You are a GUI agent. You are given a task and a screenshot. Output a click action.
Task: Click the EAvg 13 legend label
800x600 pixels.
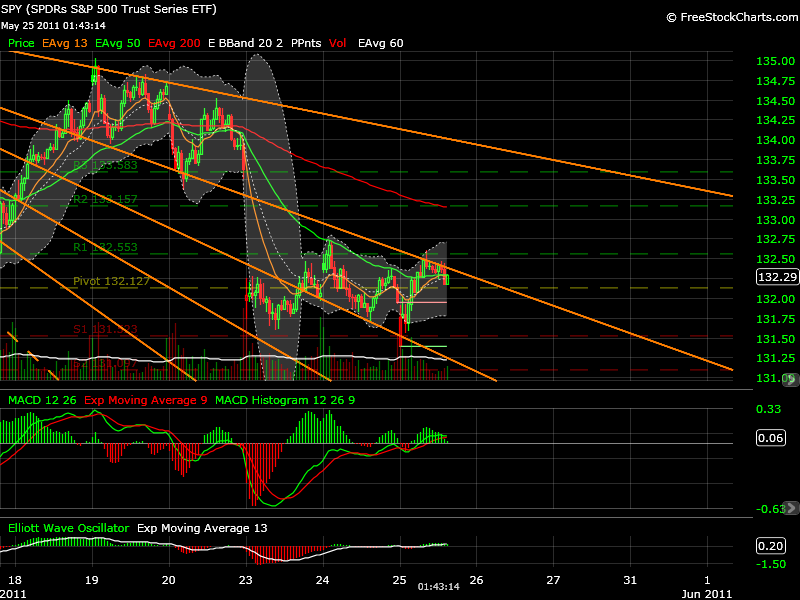click(66, 44)
